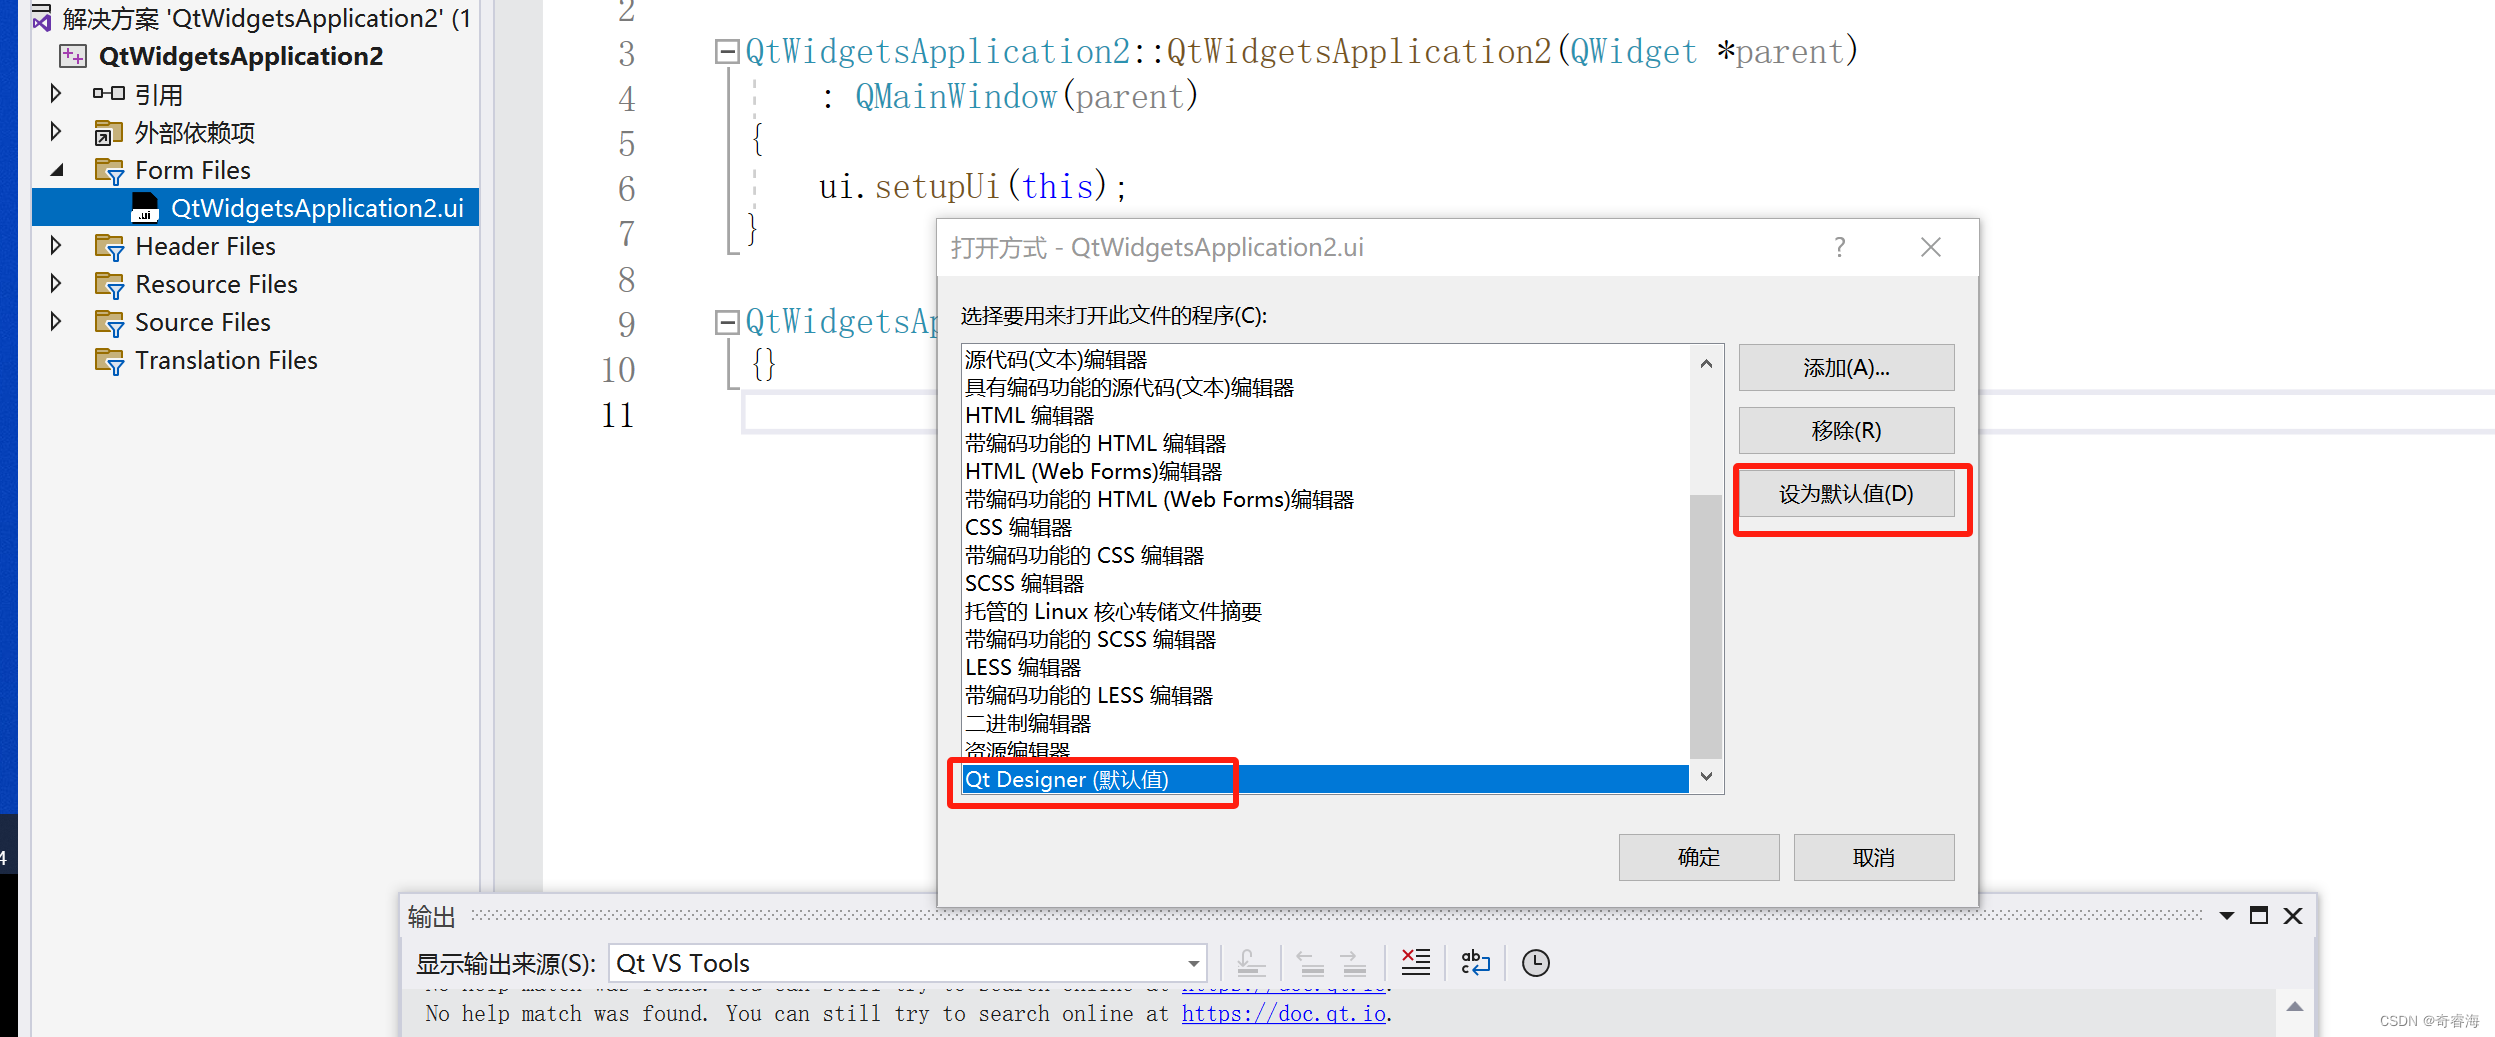Click the program list scroll up arrow
Image resolution: width=2495 pixels, height=1037 pixels.
click(x=1706, y=364)
